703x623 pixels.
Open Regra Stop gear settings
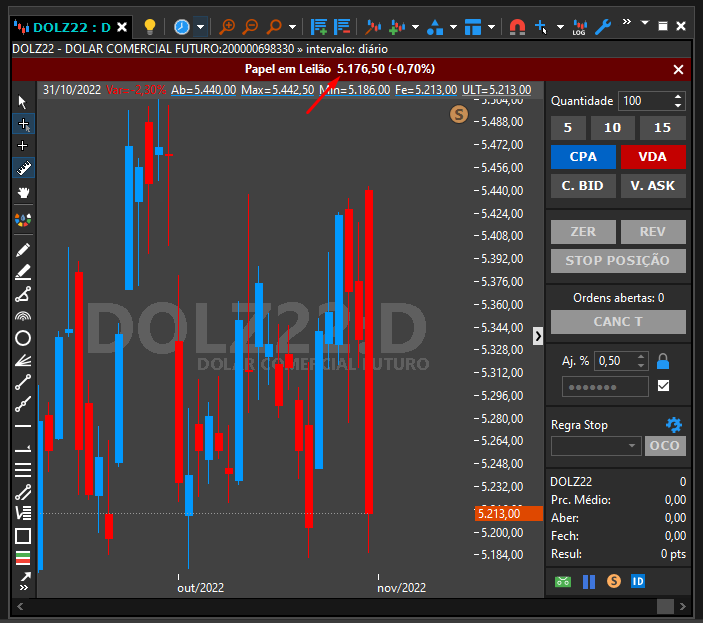pyautogui.click(x=673, y=424)
